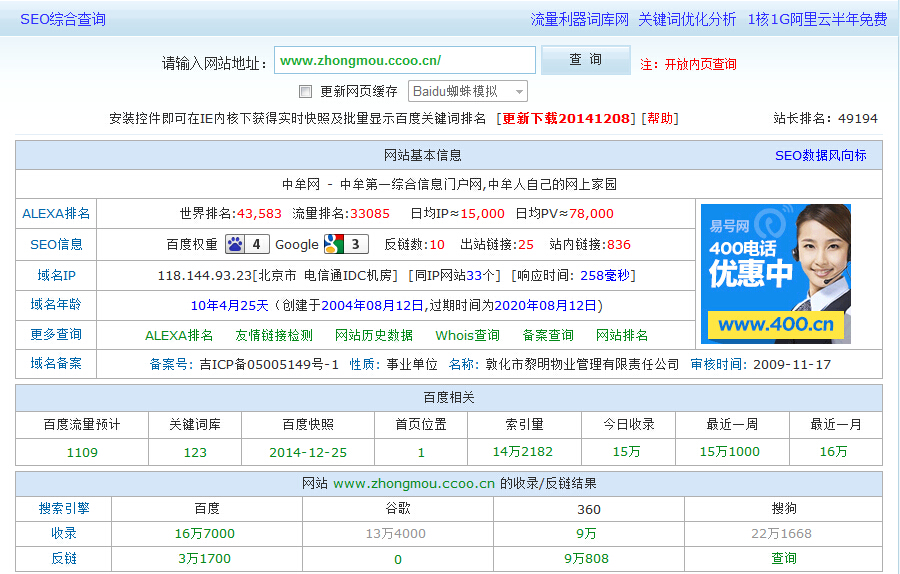Click the 搜索引擎 row header
This screenshot has width=900, height=574.
(x=64, y=508)
